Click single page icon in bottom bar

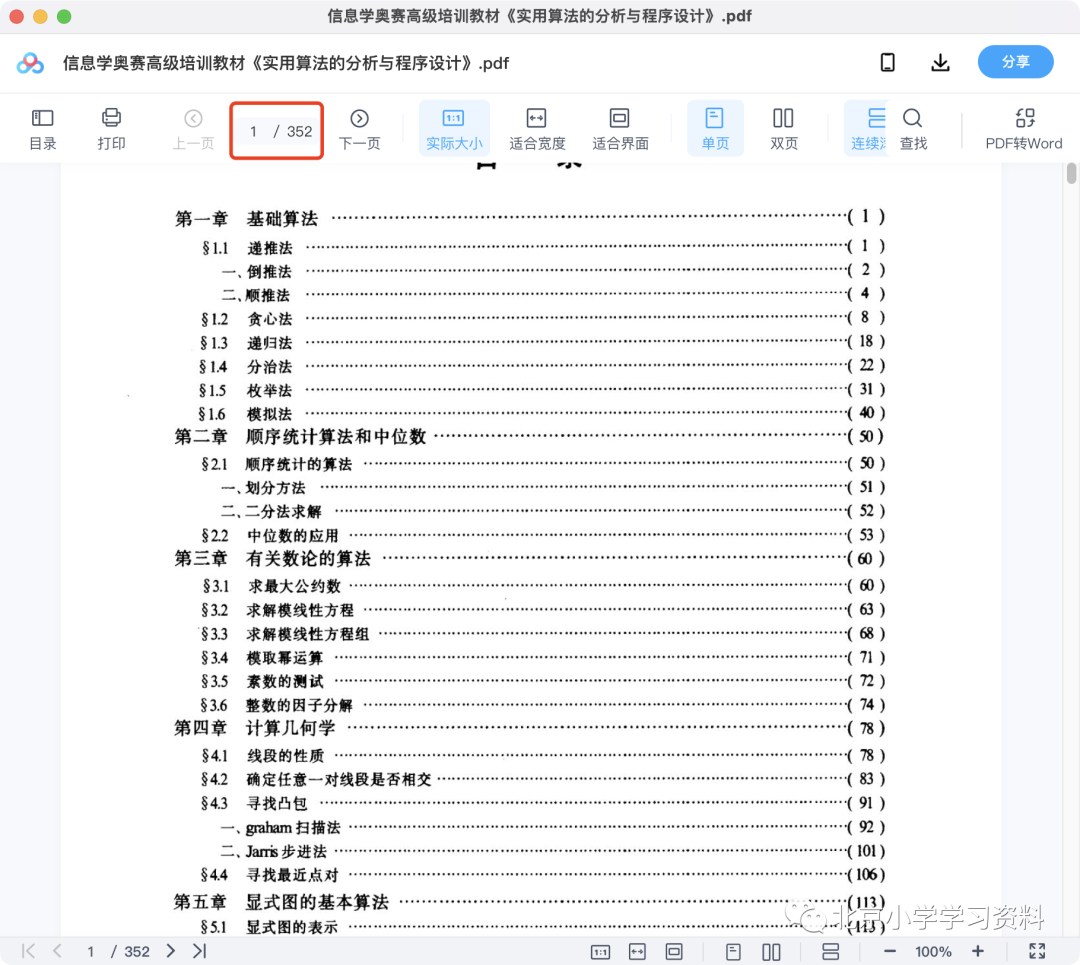click(x=734, y=952)
